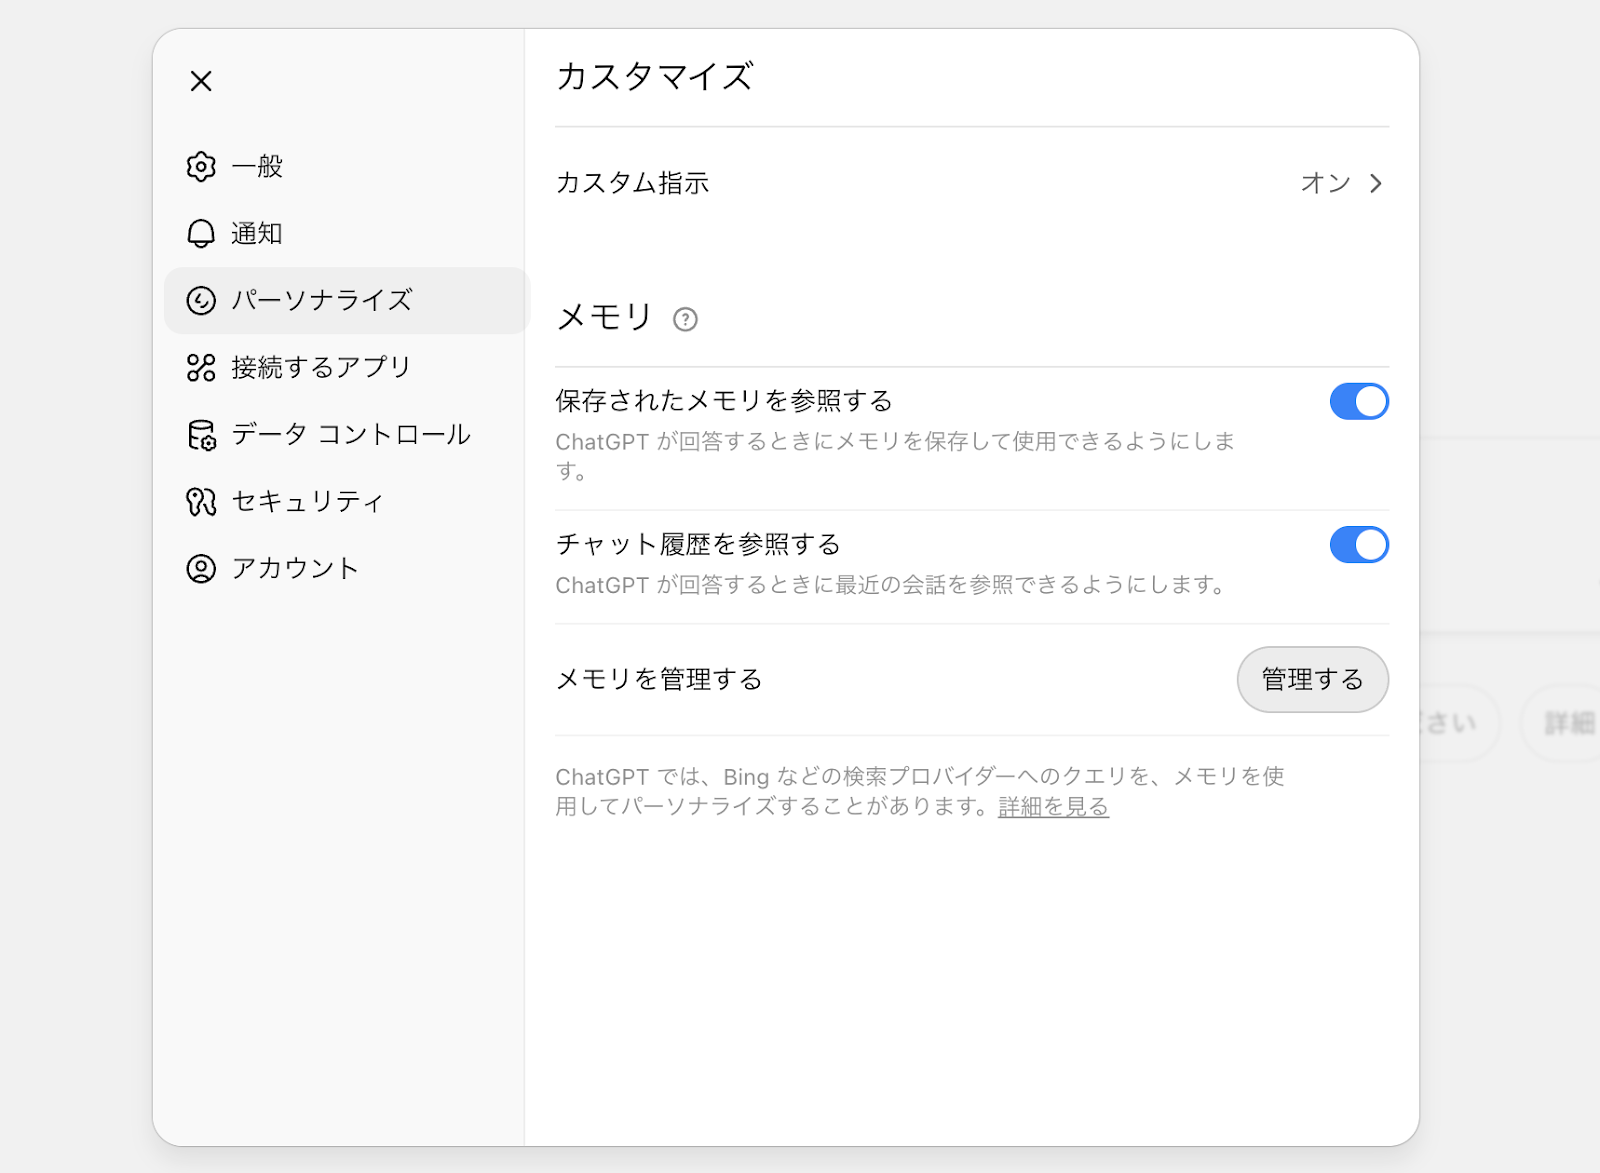Open データ コントロール via database icon
The height and width of the screenshot is (1173, 1600).
[200, 434]
